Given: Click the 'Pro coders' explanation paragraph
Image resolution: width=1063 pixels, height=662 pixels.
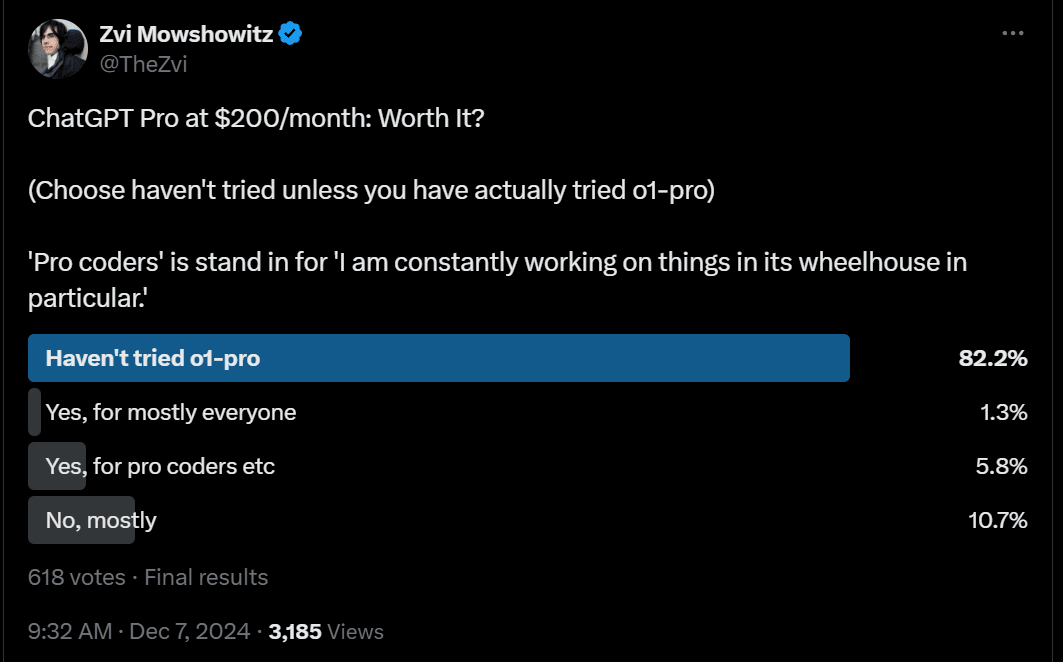Looking at the screenshot, I should click(498, 280).
